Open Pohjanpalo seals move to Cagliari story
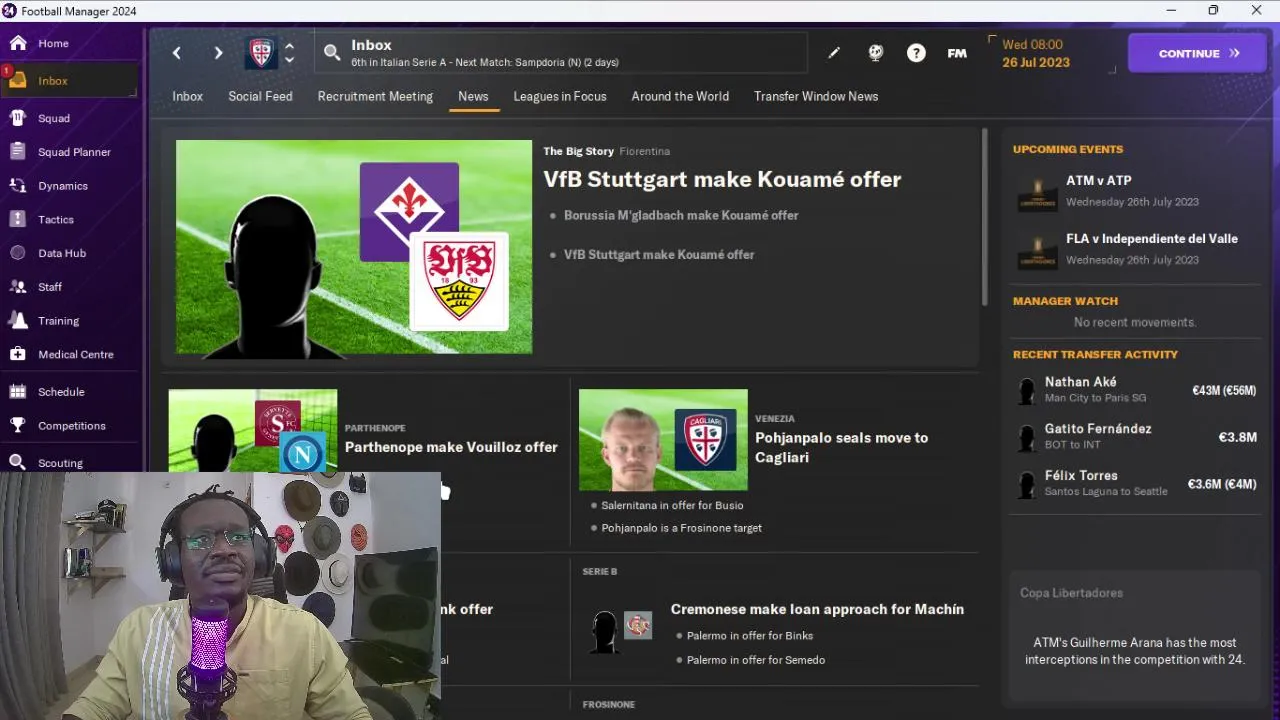1280x720 pixels. click(842, 447)
